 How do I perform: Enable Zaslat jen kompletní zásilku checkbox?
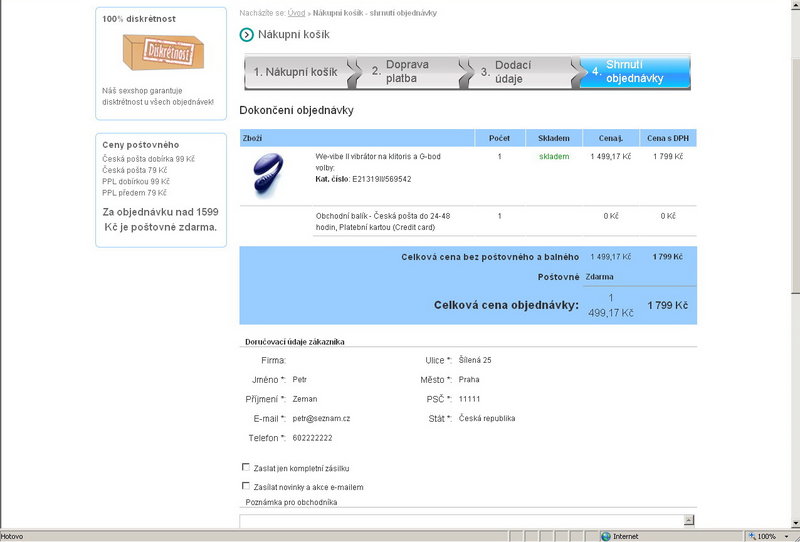click(246, 467)
